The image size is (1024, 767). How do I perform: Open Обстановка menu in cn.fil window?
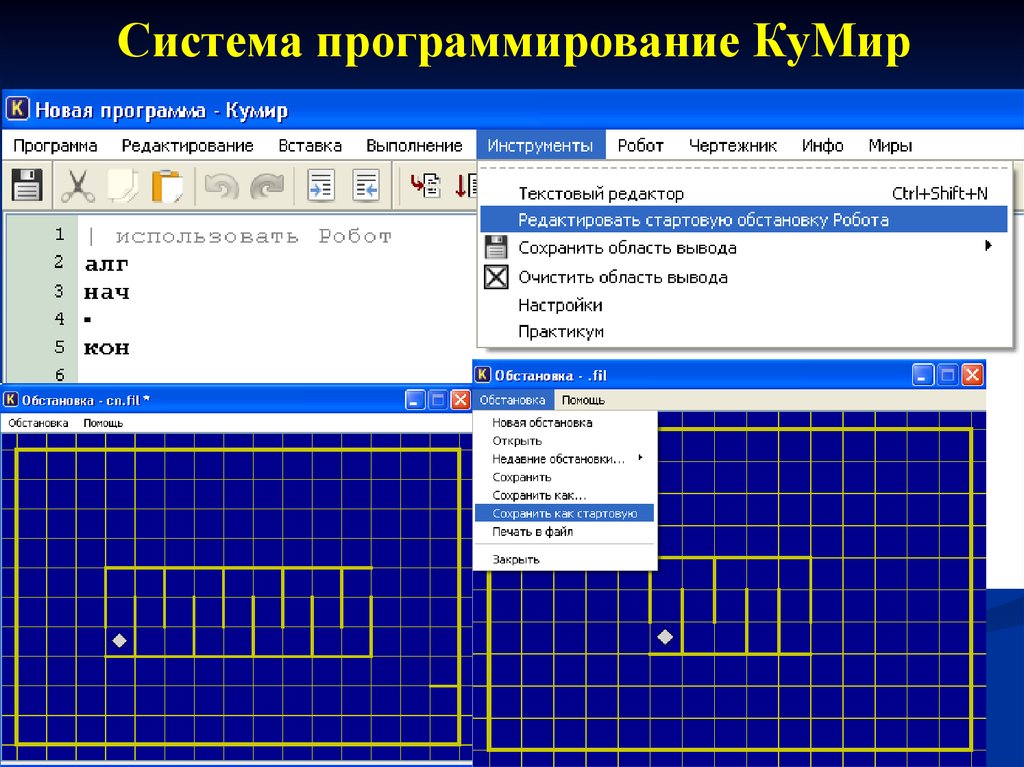[x=38, y=423]
